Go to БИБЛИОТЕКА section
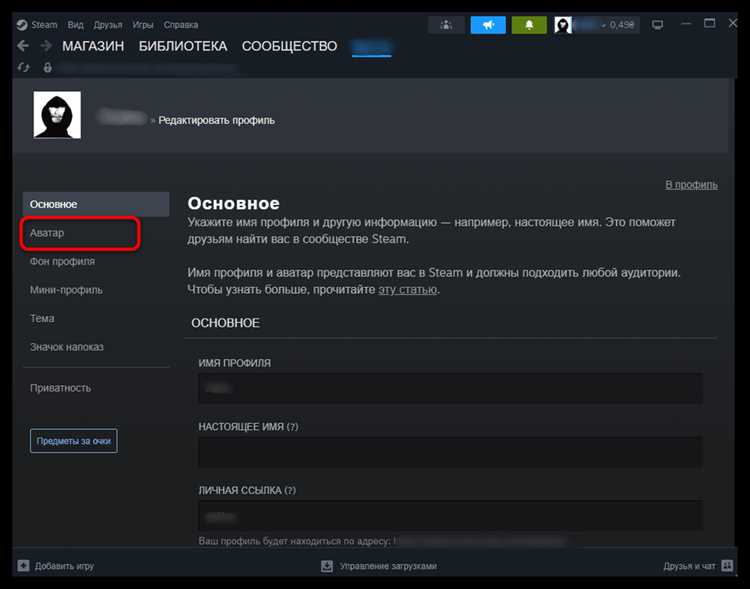 point(183,46)
